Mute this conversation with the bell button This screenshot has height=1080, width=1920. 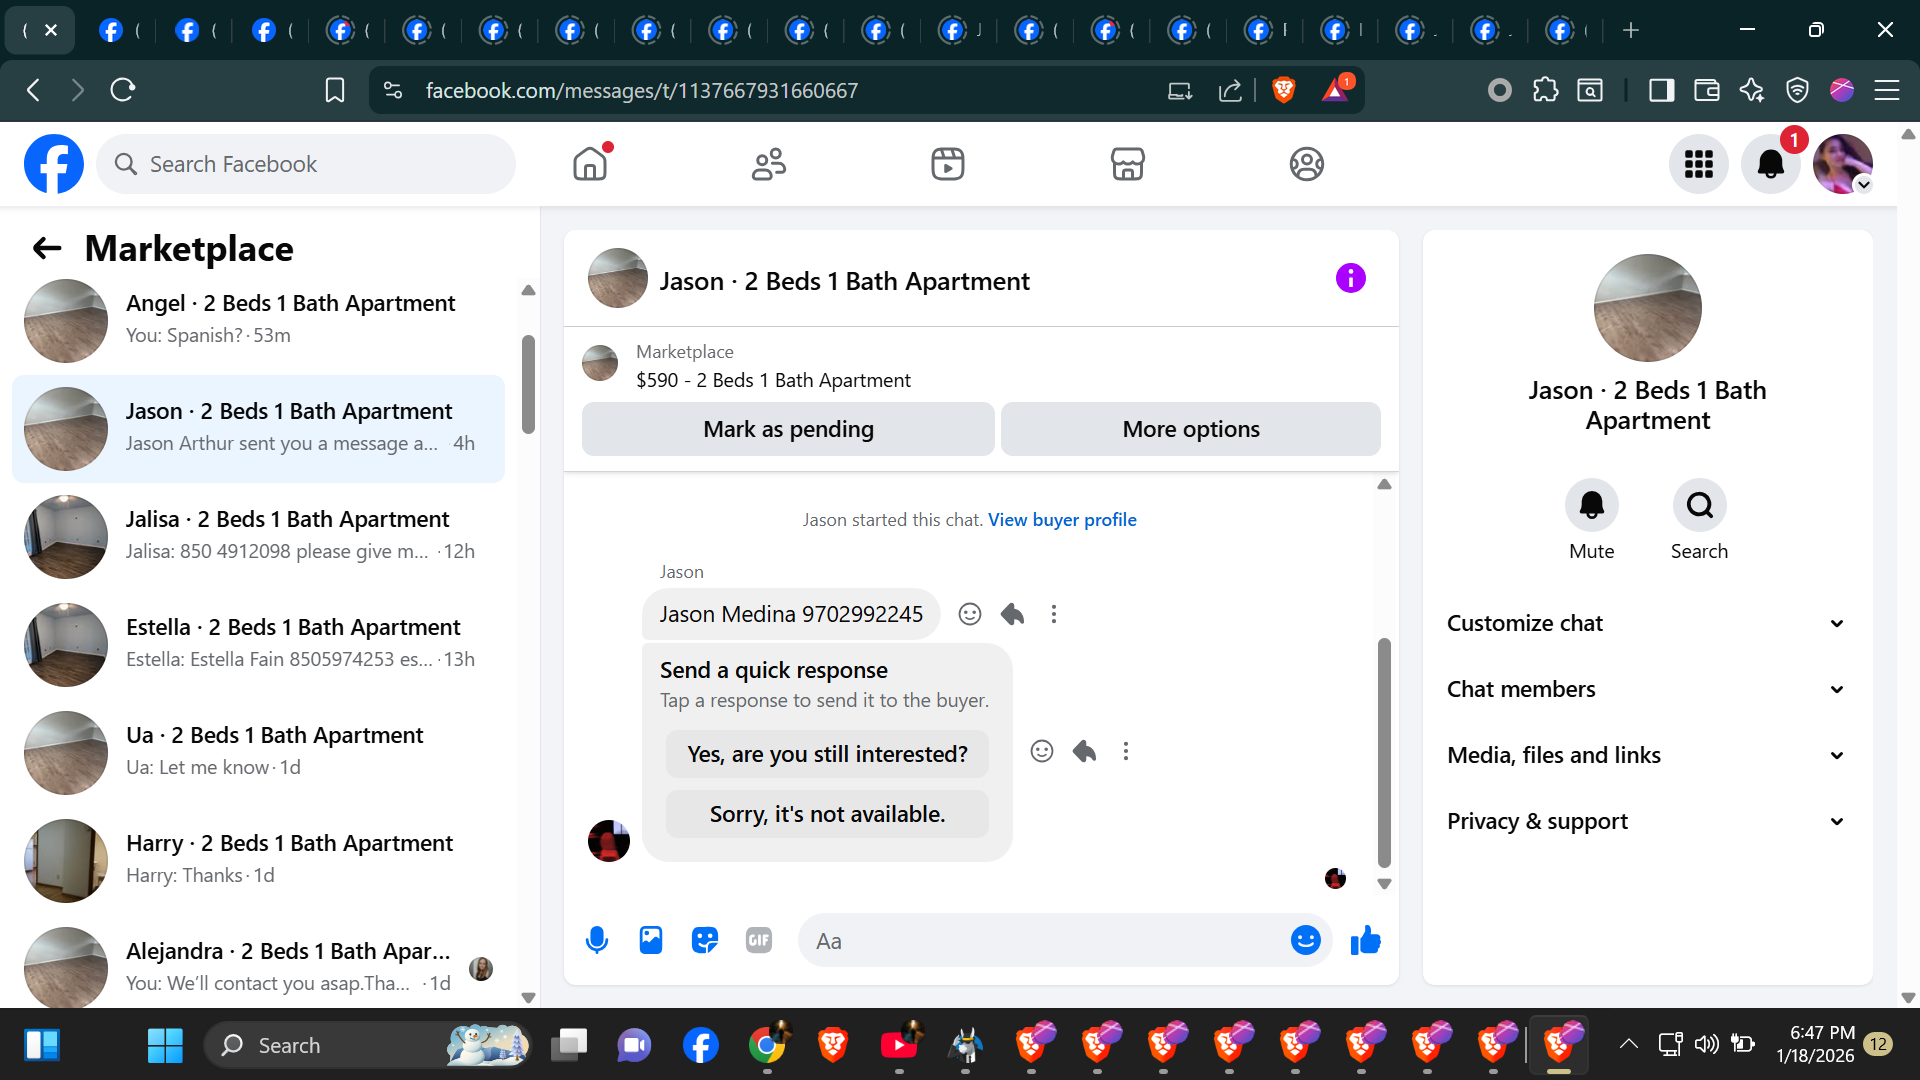(1591, 505)
